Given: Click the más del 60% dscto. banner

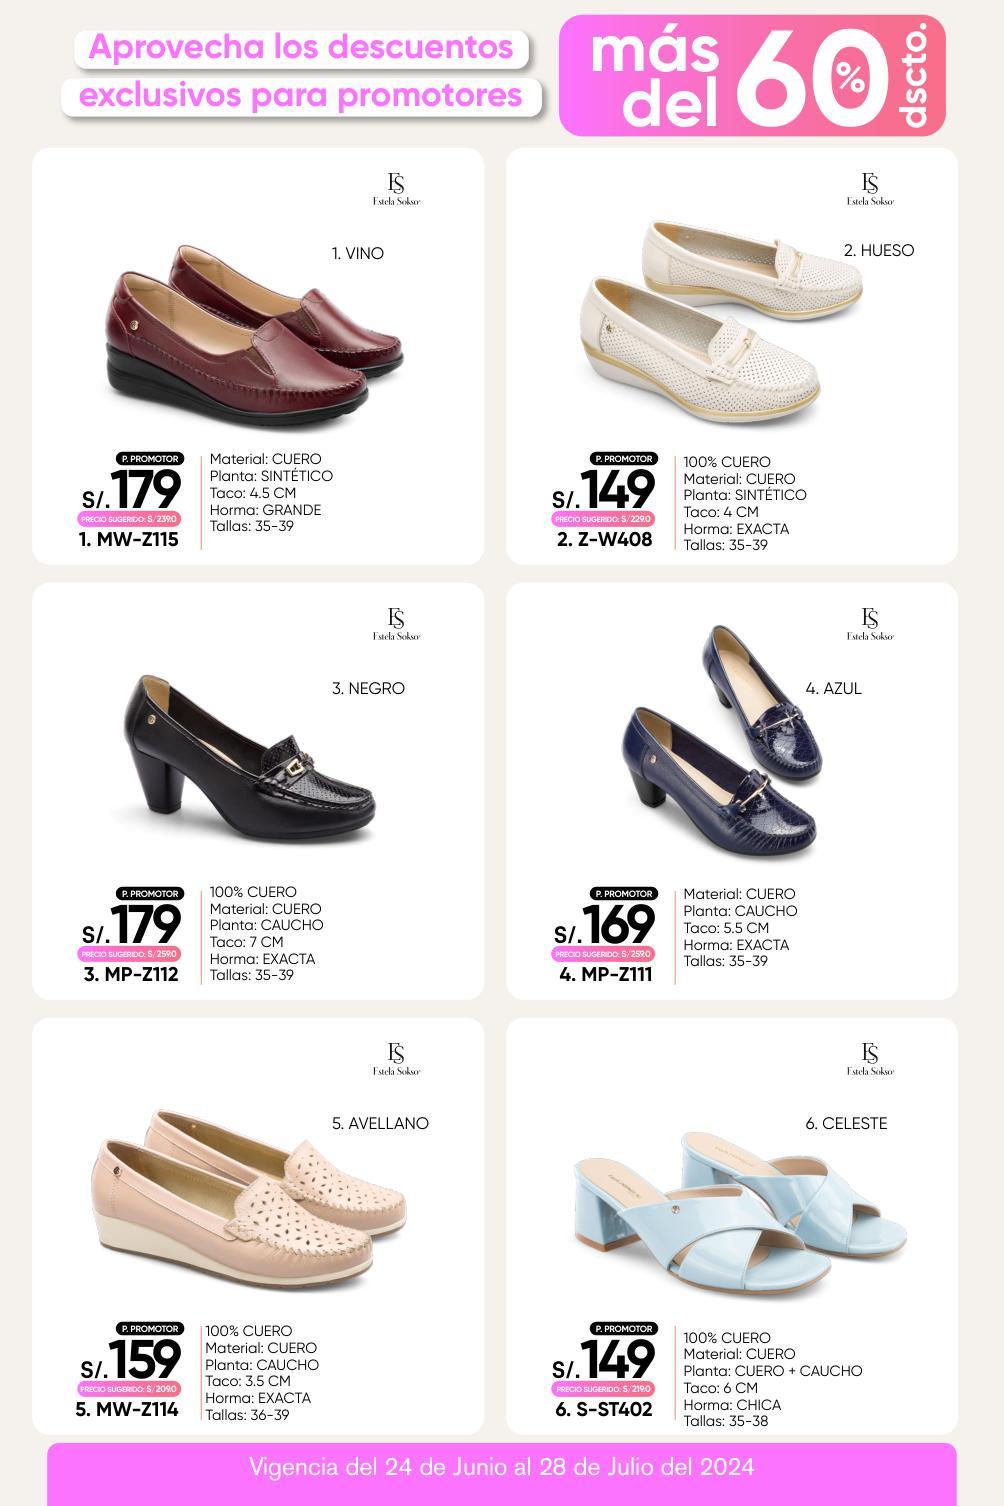Looking at the screenshot, I should [x=752, y=76].
